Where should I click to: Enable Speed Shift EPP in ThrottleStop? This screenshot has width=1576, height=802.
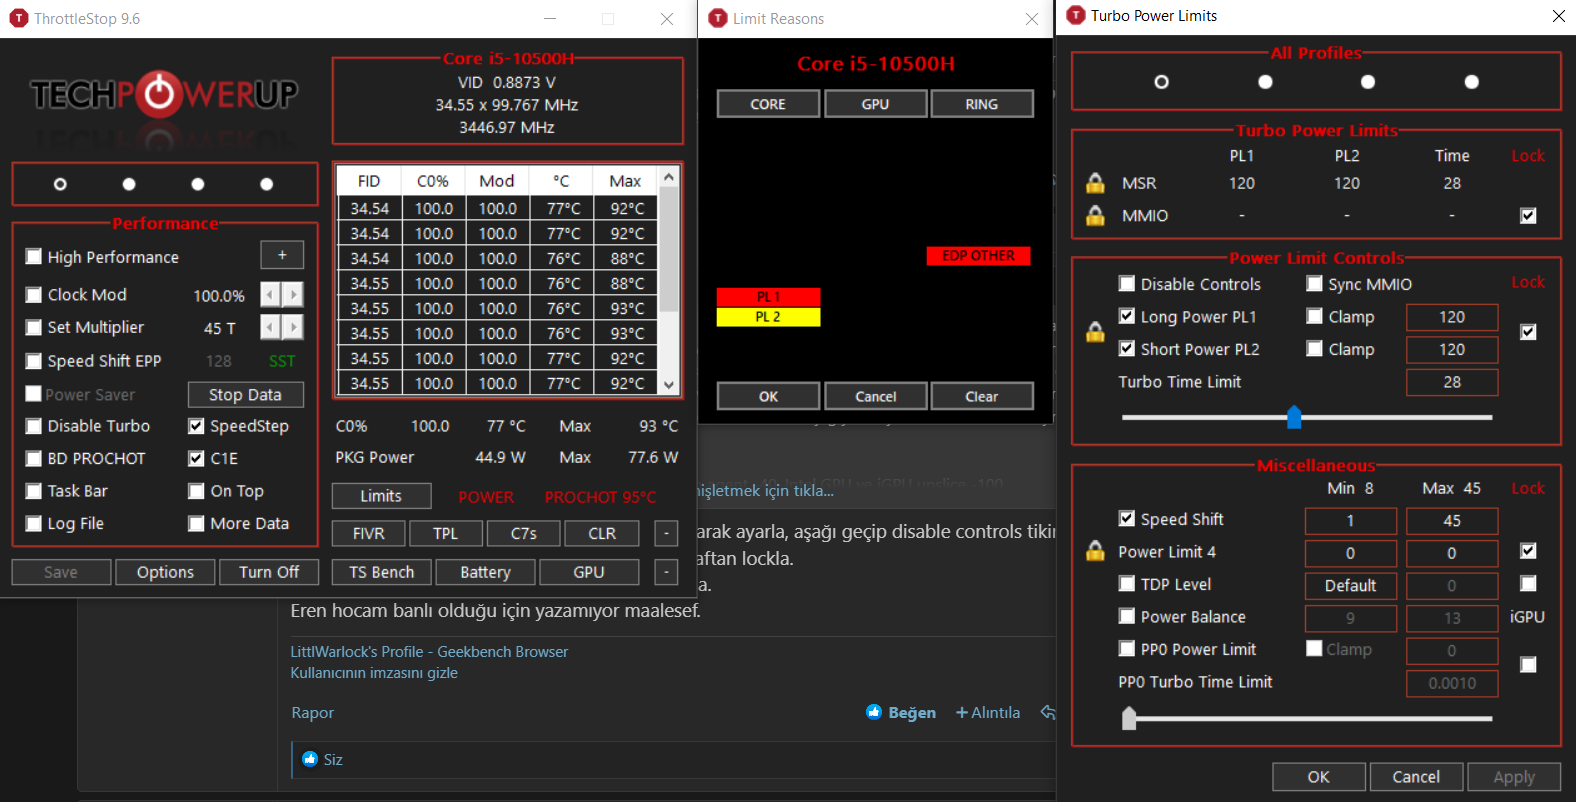[34, 361]
